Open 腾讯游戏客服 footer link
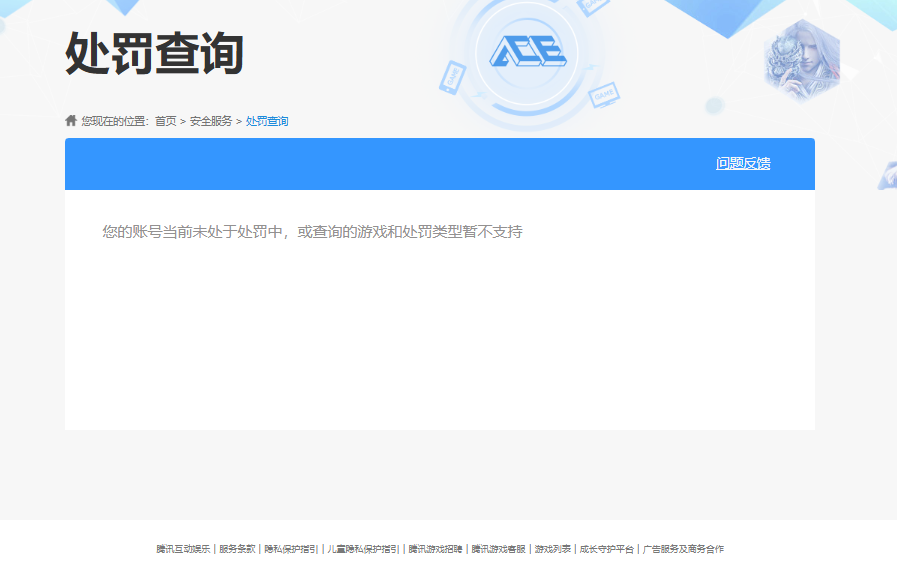Image resolution: width=897 pixels, height=561 pixels. (498, 549)
